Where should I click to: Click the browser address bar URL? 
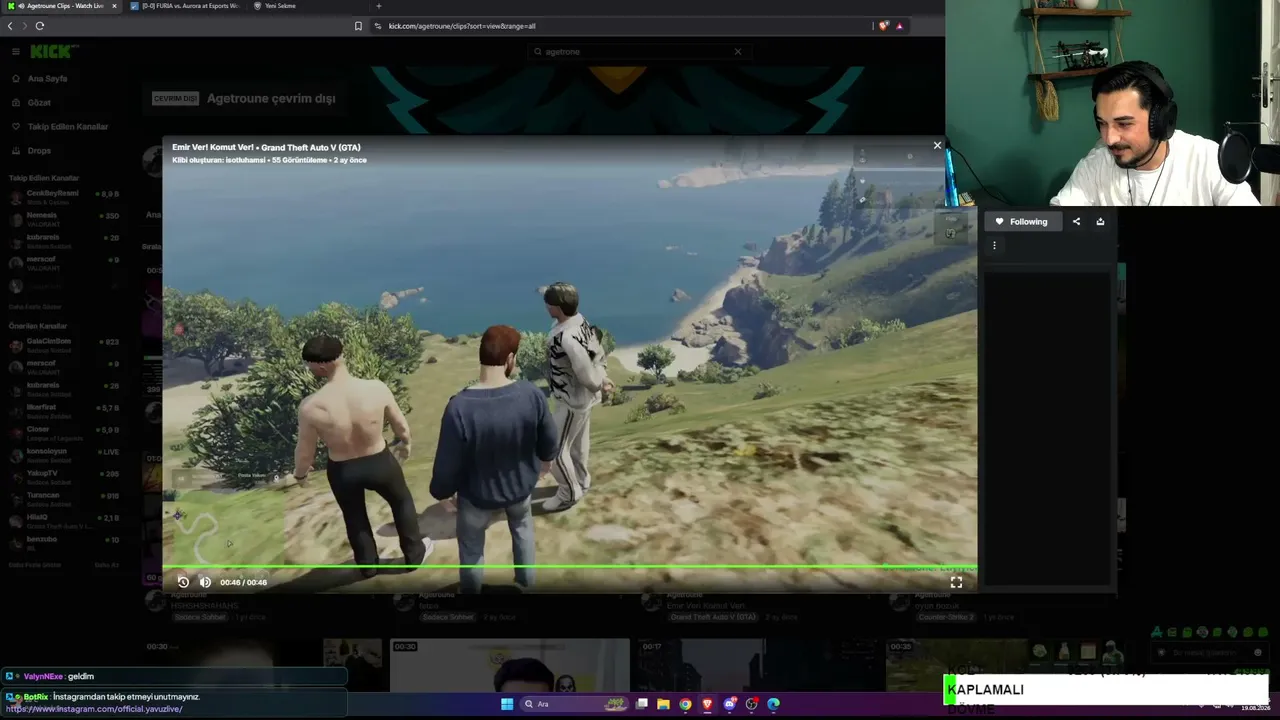(462, 26)
